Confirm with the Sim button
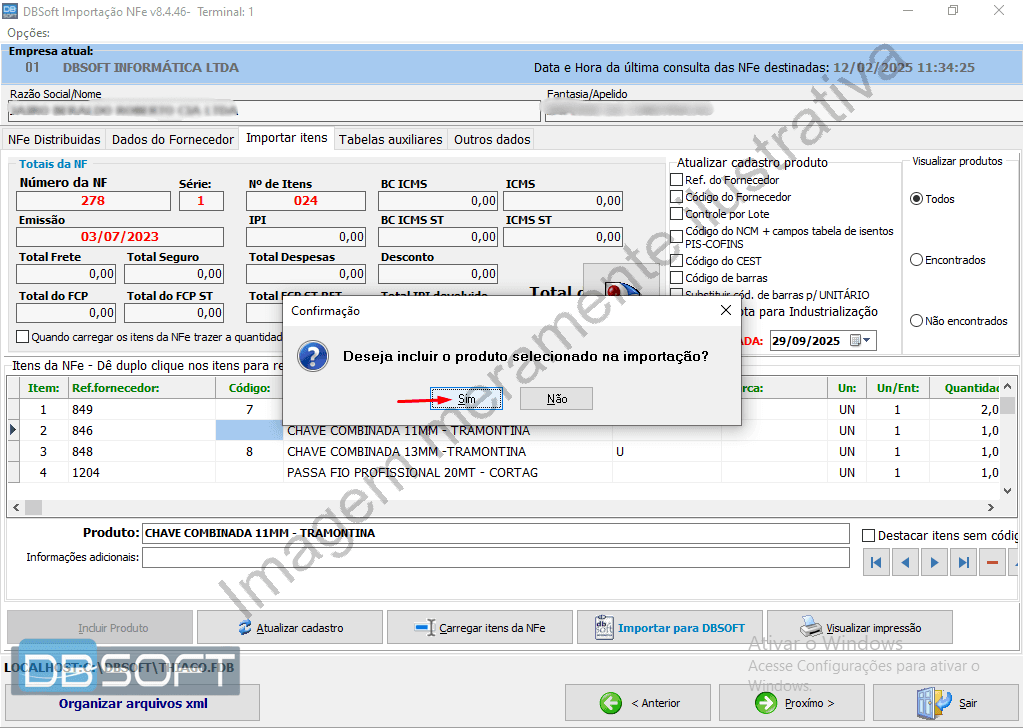 pos(467,399)
